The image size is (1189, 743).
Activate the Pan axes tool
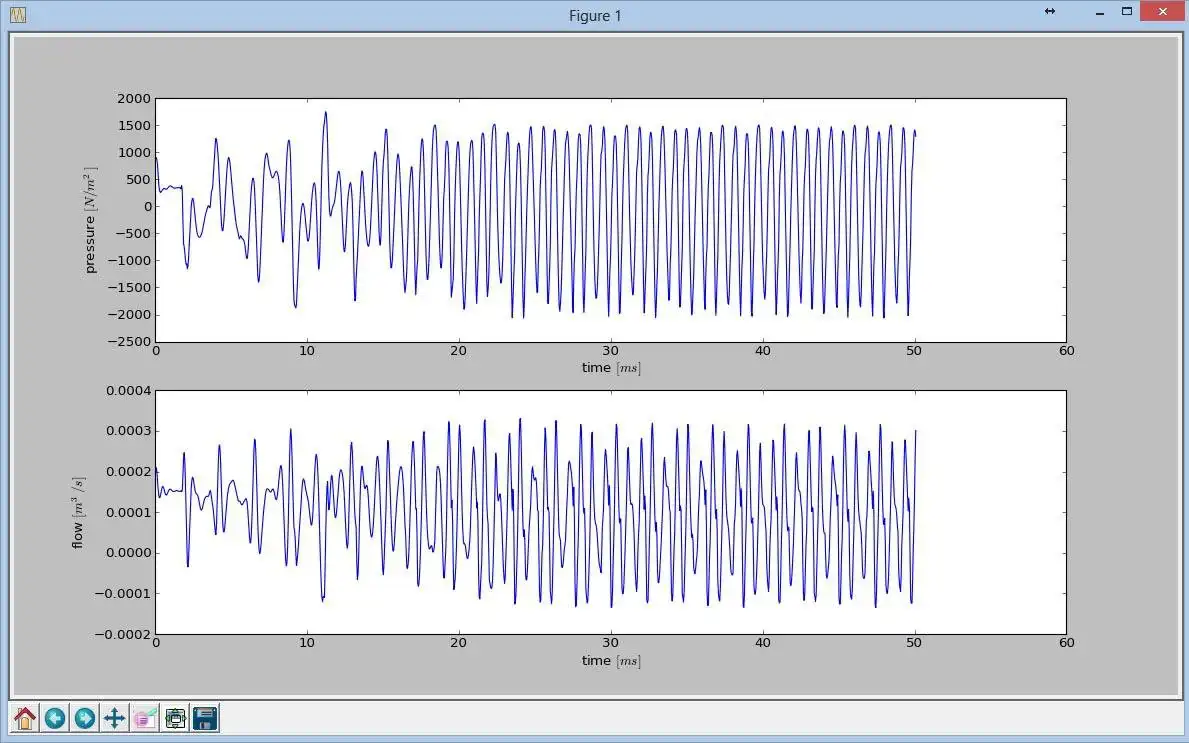click(x=115, y=717)
